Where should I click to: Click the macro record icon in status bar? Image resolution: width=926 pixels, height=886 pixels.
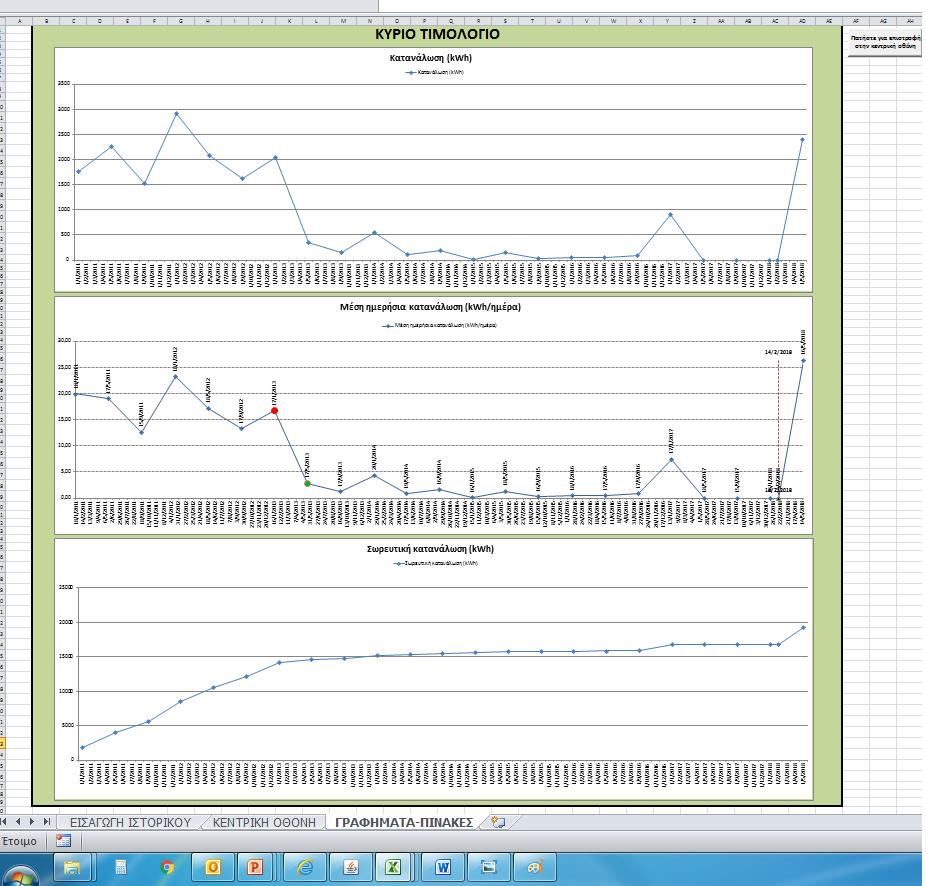pyautogui.click(x=63, y=841)
